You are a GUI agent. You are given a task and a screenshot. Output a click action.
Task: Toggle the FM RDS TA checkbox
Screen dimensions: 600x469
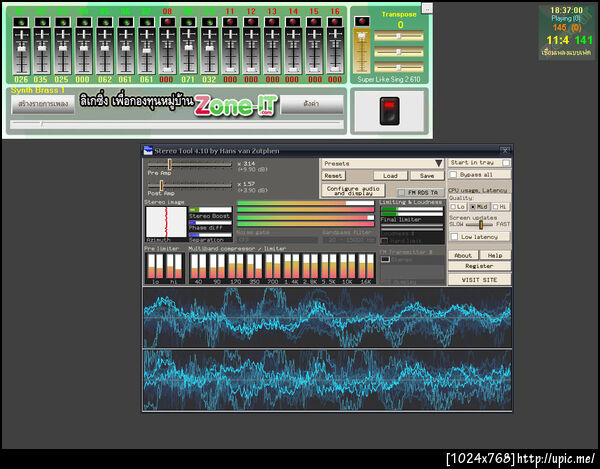pos(401,192)
